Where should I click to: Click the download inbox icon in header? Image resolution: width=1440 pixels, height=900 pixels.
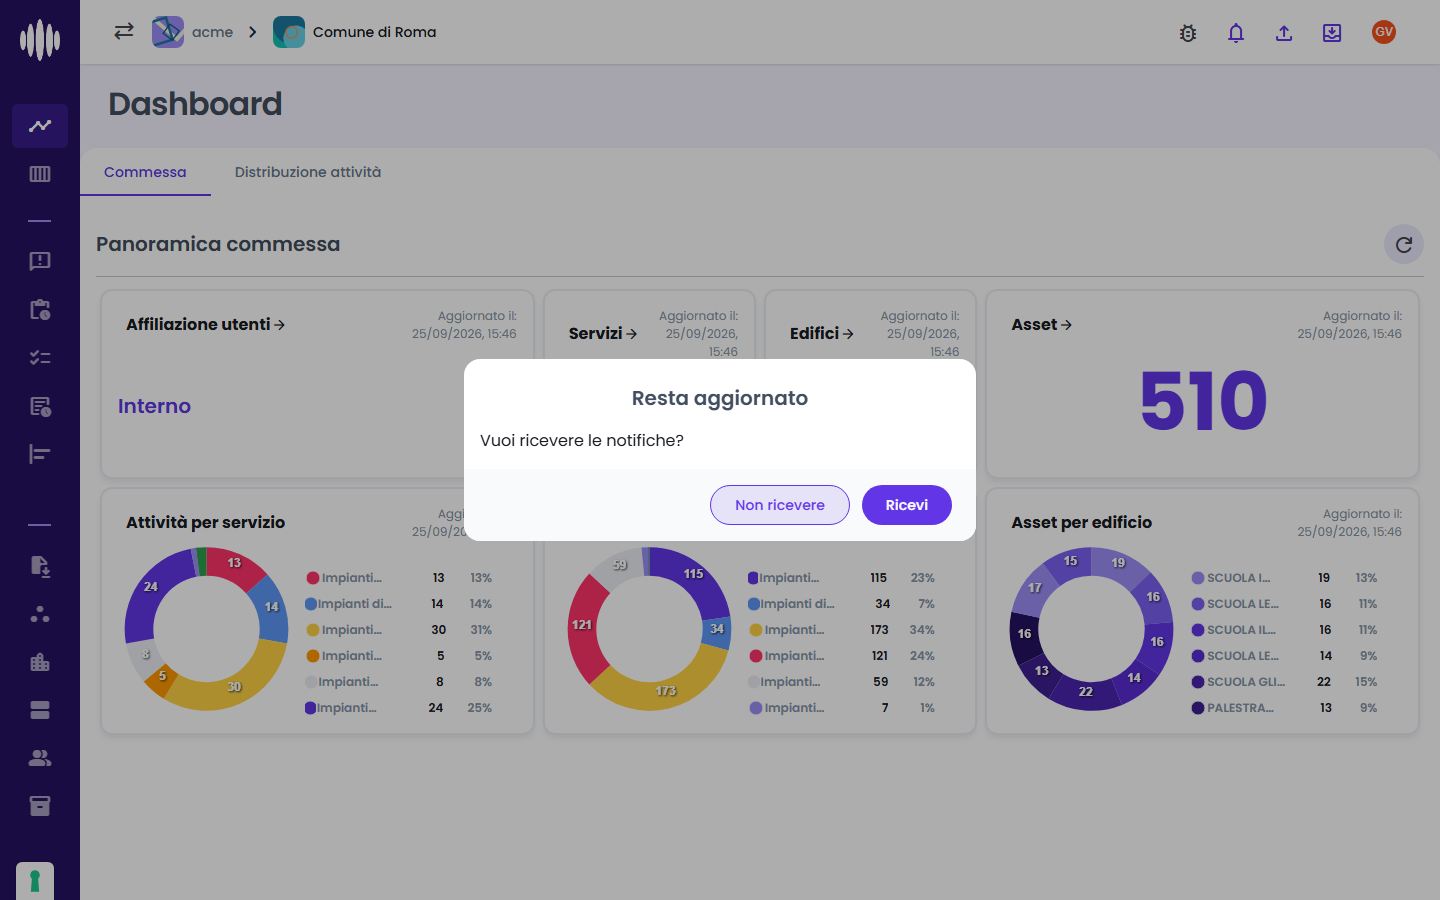pos(1332,33)
